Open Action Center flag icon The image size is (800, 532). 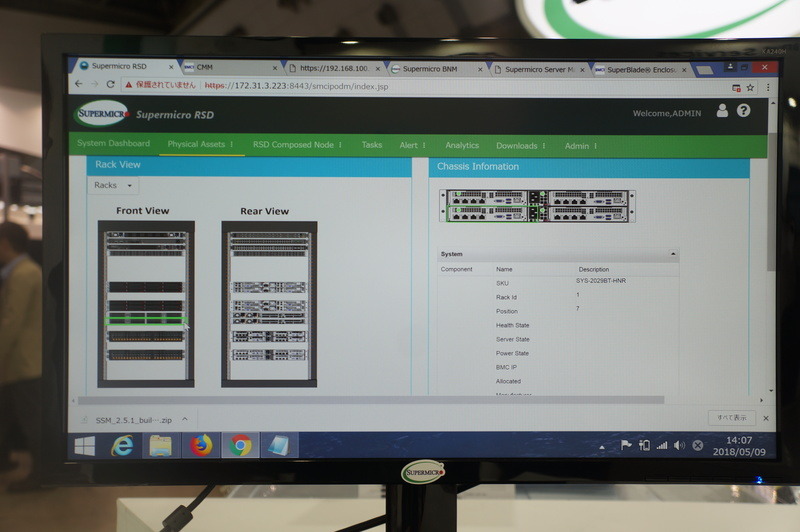click(626, 445)
